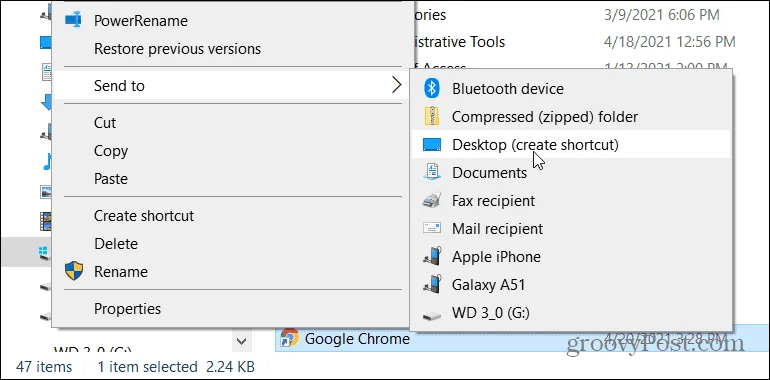
Task: Click the Documents icon in submenu
Action: coord(432,172)
